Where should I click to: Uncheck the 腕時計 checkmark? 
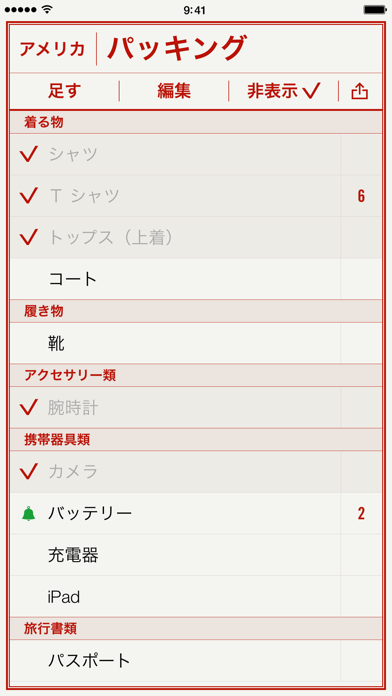[28, 408]
